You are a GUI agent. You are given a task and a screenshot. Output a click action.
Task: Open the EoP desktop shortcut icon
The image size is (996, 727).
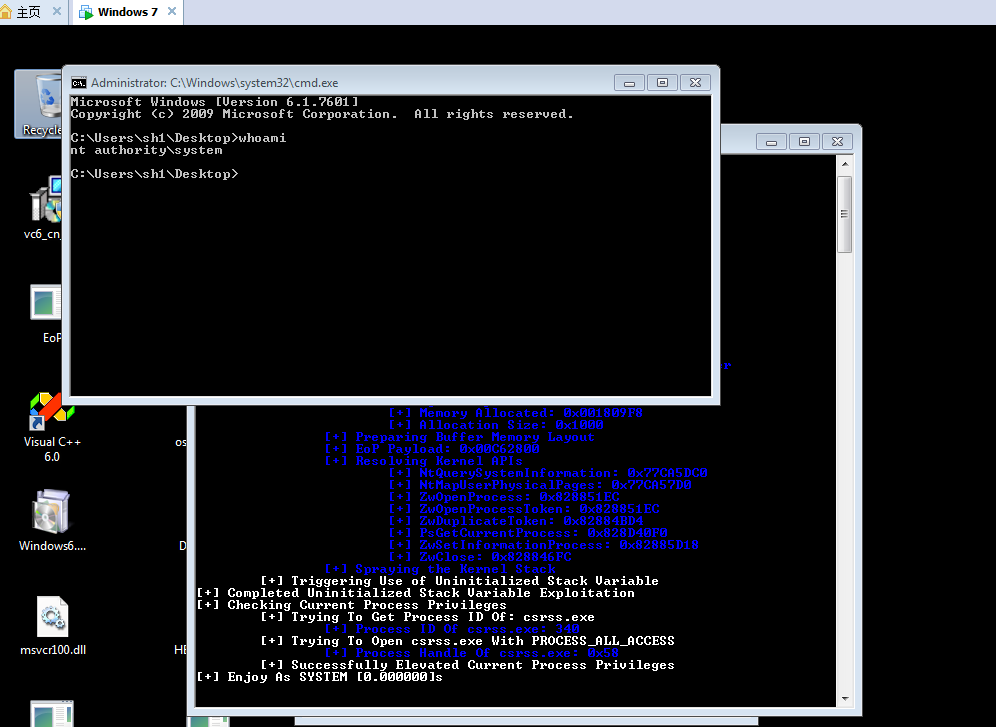pyautogui.click(x=48, y=314)
